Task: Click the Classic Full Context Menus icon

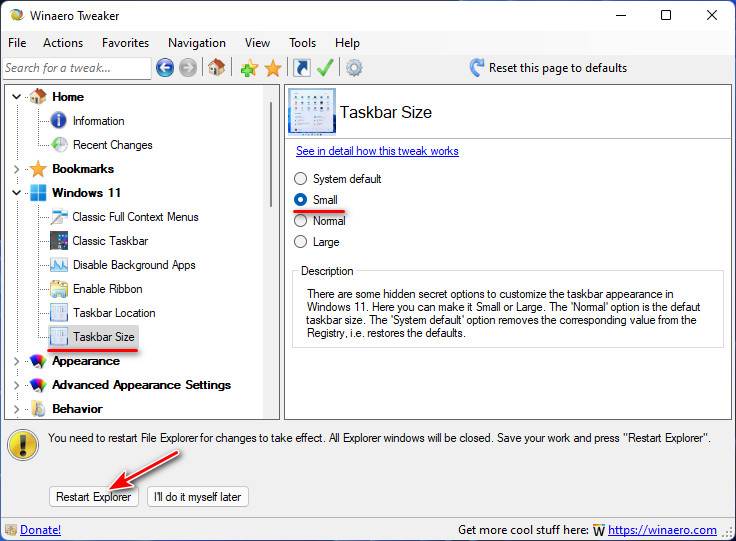Action: pos(59,217)
